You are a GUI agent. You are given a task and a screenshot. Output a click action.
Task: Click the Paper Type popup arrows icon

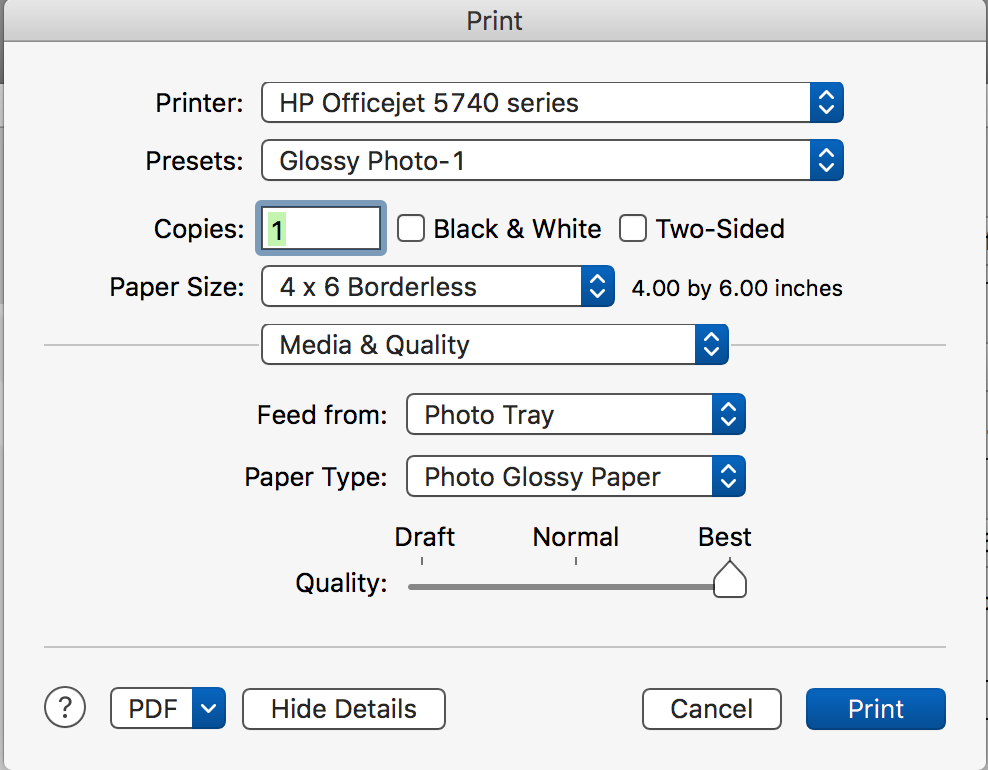(728, 476)
